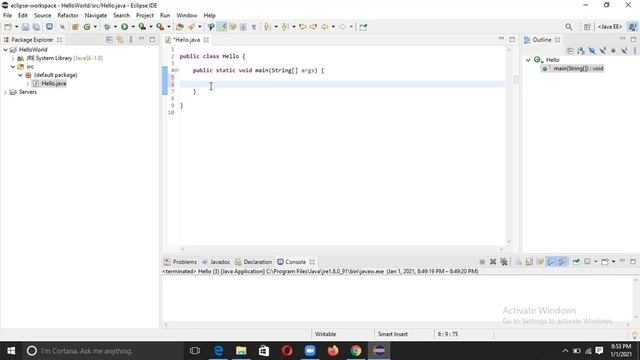Collapse the HelloWorld project tree
This screenshot has width=640, height=360.
point(5,50)
